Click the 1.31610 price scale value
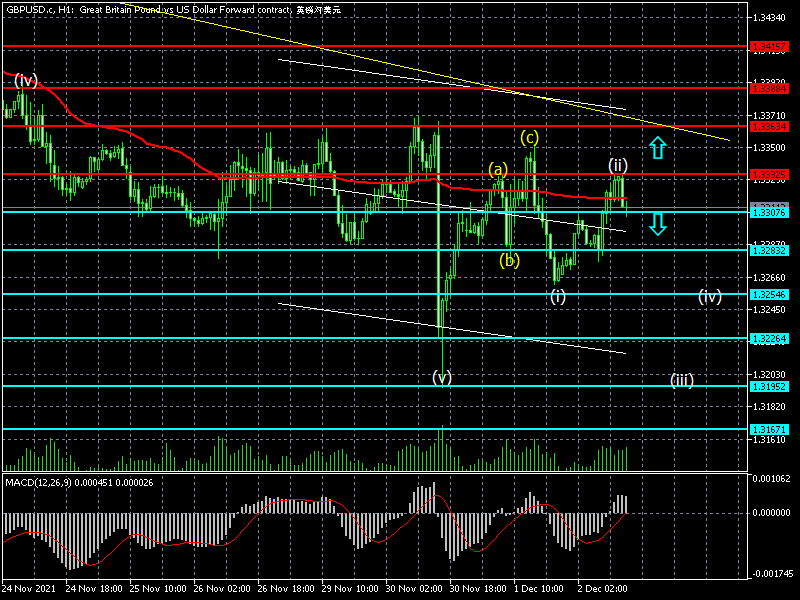The width and height of the screenshot is (800, 600). click(x=769, y=439)
